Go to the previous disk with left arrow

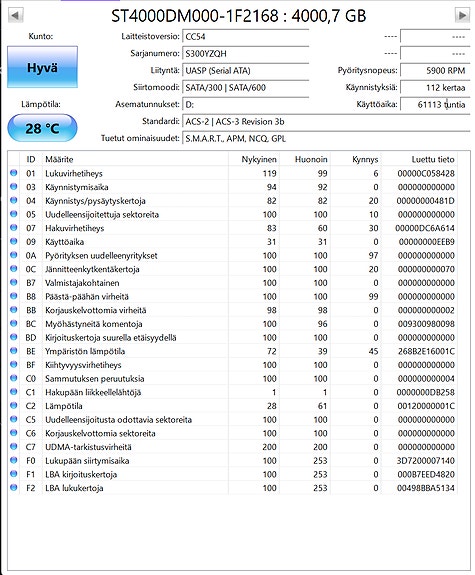[x=15, y=16]
